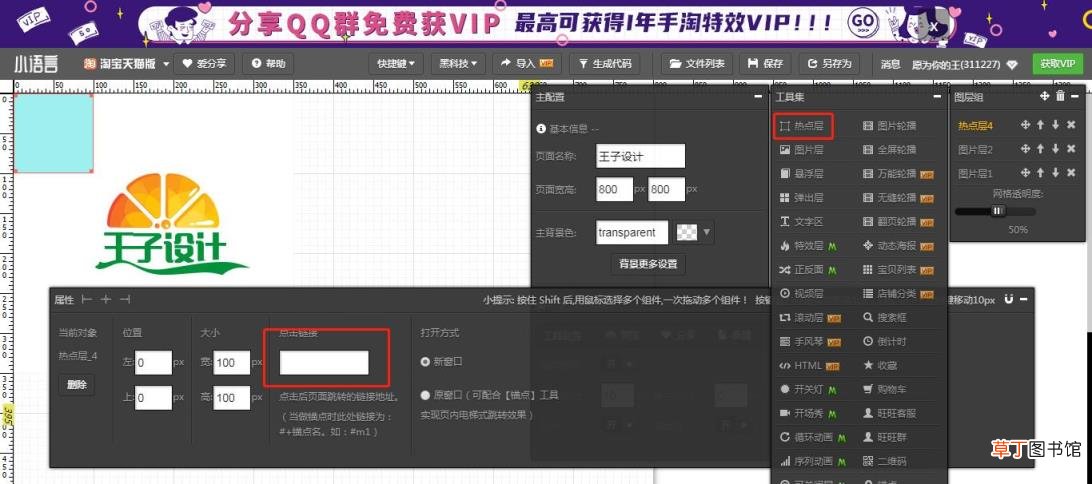This screenshot has width=1092, height=484.
Task: Move 图片层2 layer up
Action: coord(1040,149)
